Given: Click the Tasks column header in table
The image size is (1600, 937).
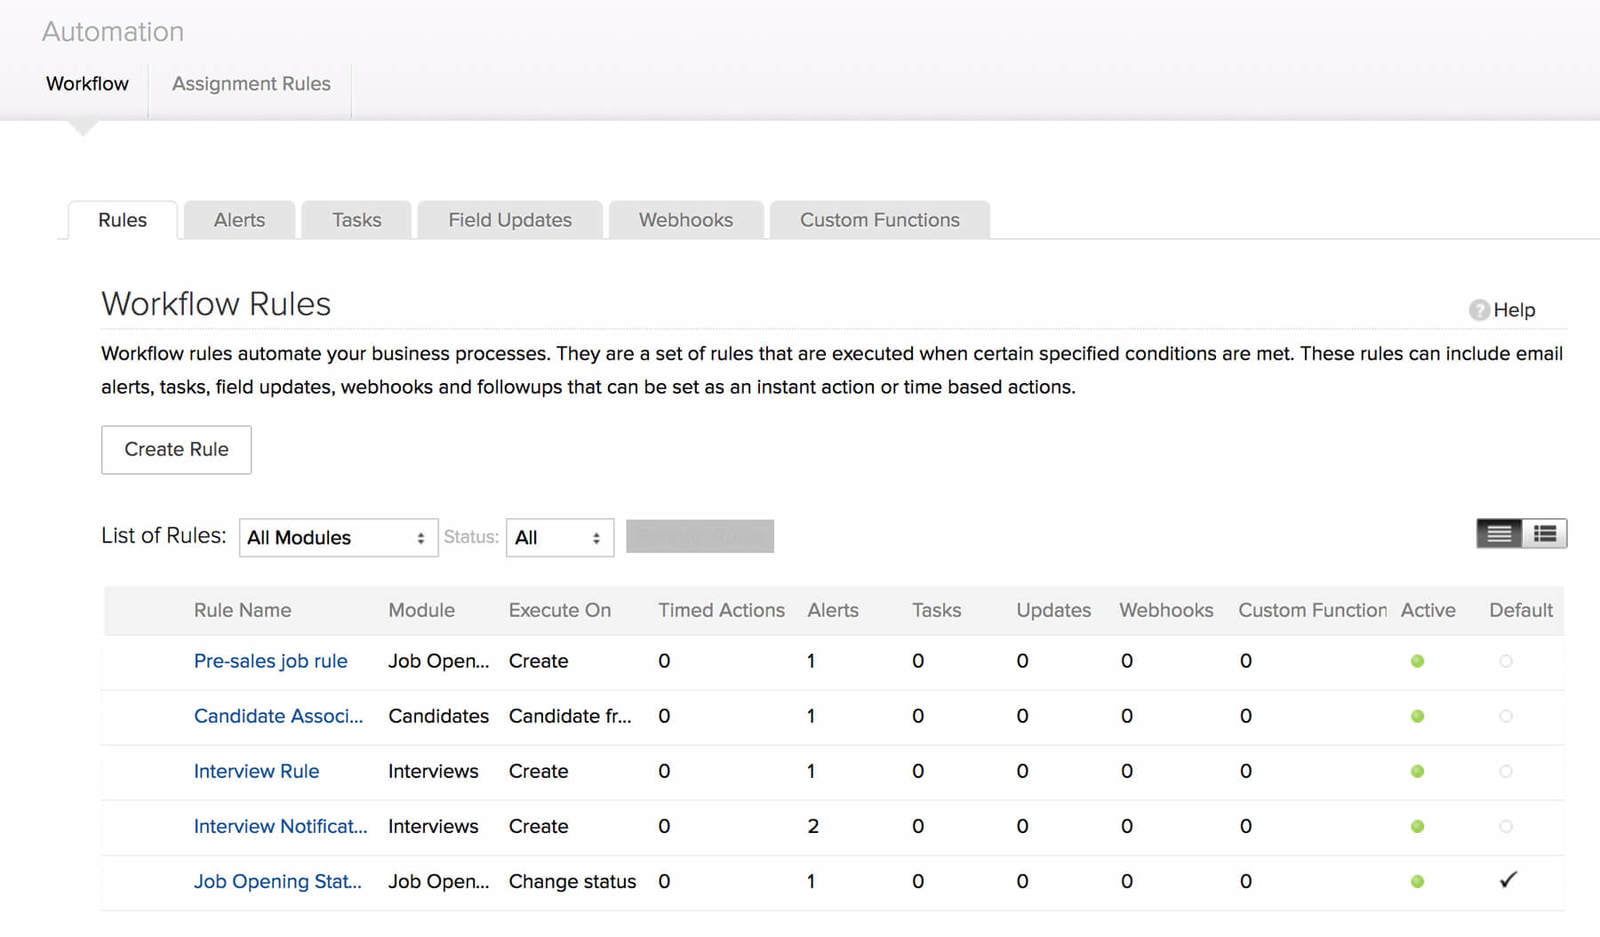Looking at the screenshot, I should 936,610.
